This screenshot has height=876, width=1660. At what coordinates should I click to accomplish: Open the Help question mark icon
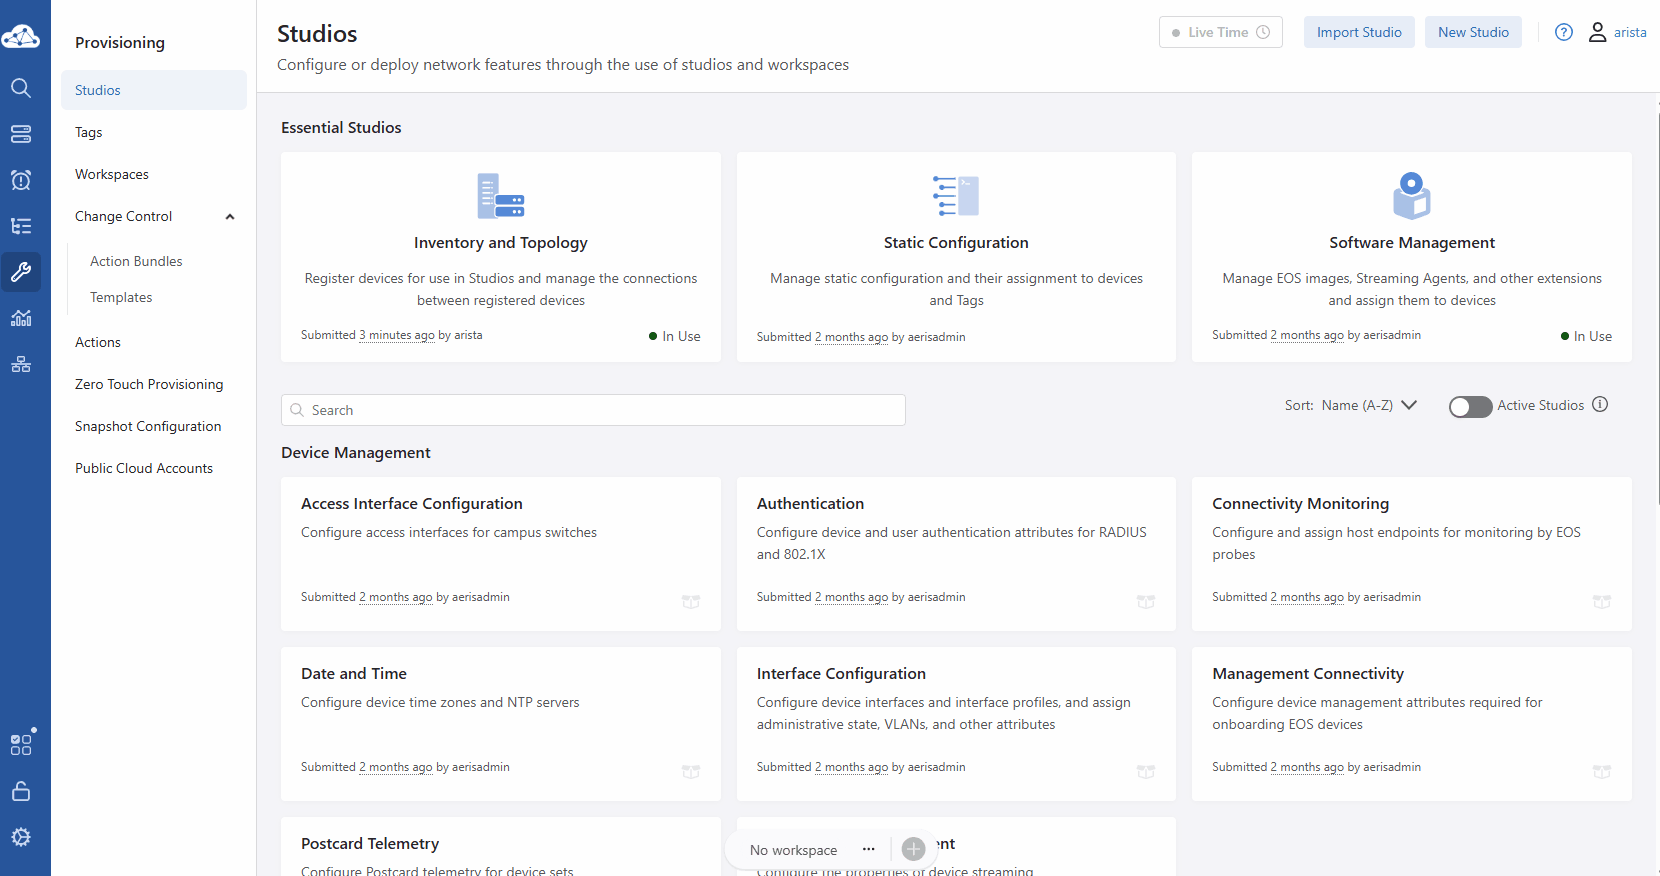point(1564,32)
